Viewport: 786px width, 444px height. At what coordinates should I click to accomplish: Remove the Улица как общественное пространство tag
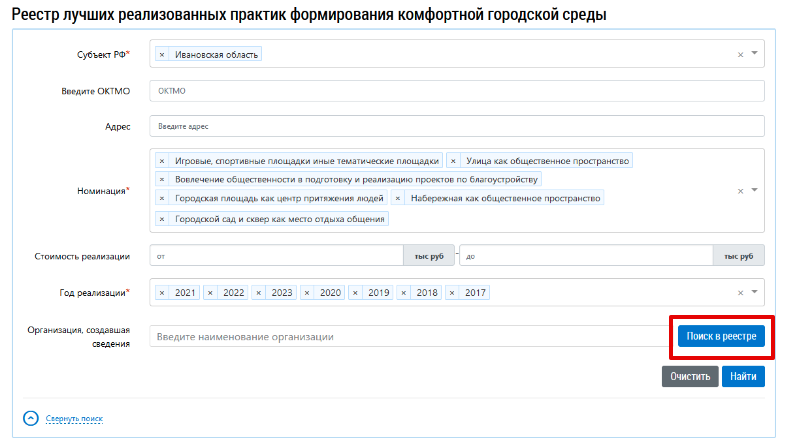pos(454,160)
